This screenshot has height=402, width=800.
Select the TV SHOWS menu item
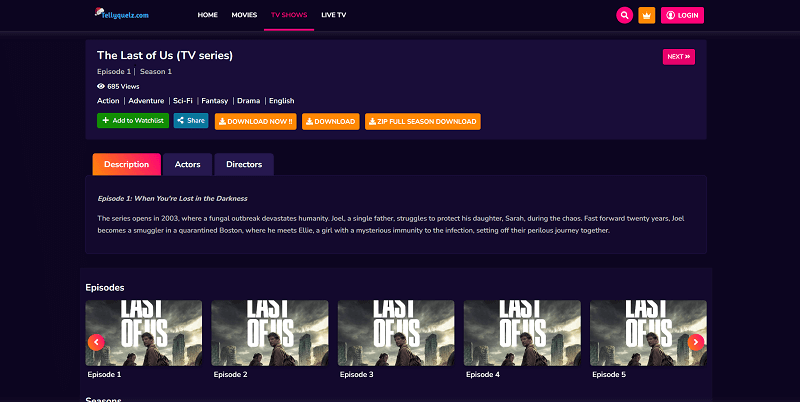[x=289, y=15]
